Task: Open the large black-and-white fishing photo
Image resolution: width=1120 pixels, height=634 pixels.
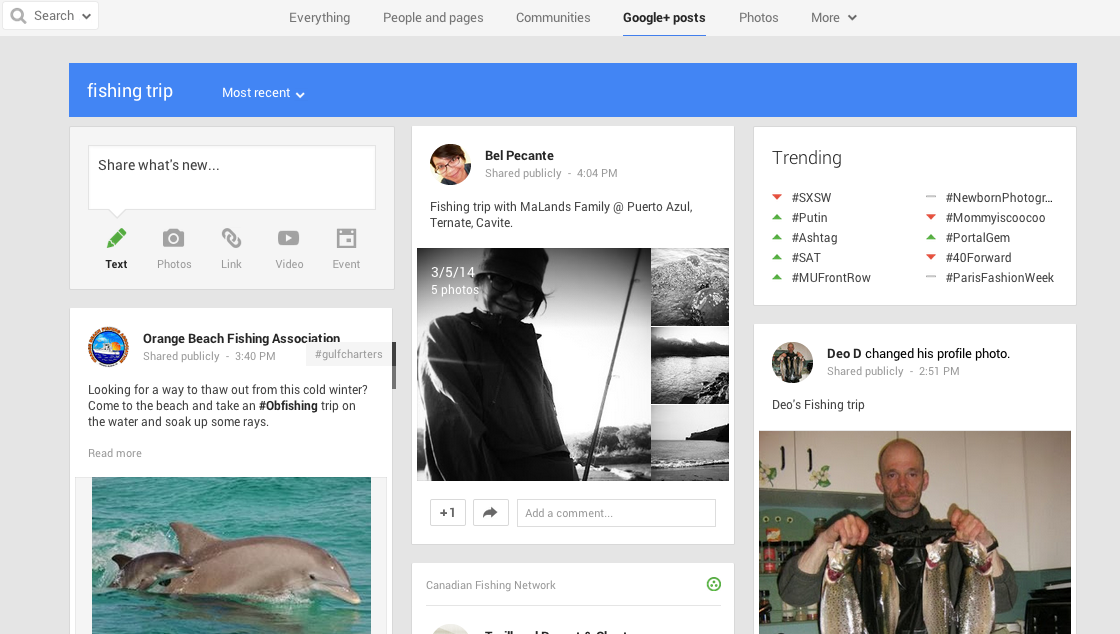Action: 533,365
